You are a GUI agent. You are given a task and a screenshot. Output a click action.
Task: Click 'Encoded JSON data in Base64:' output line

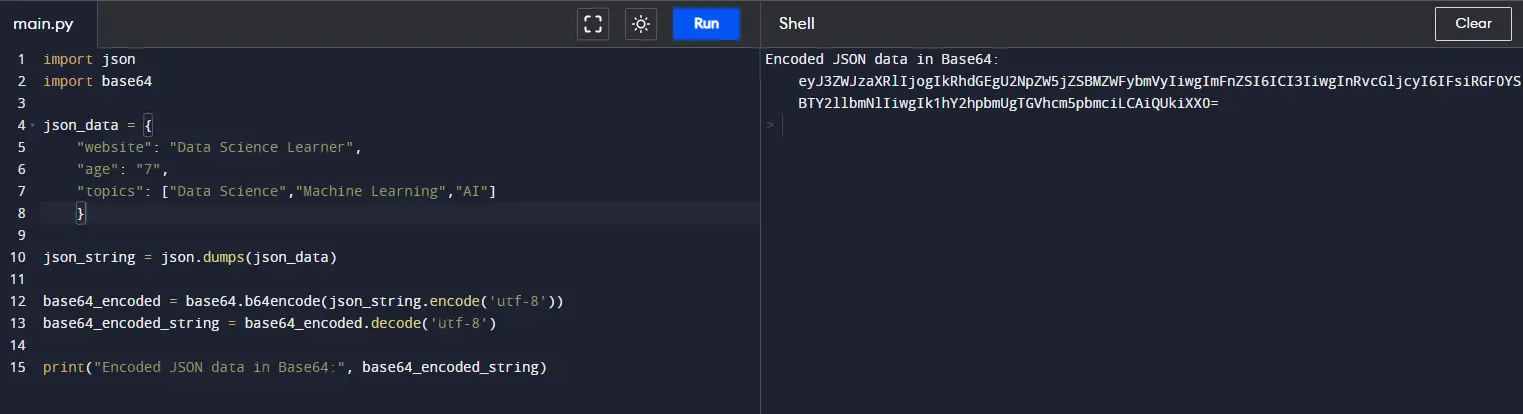(x=882, y=60)
